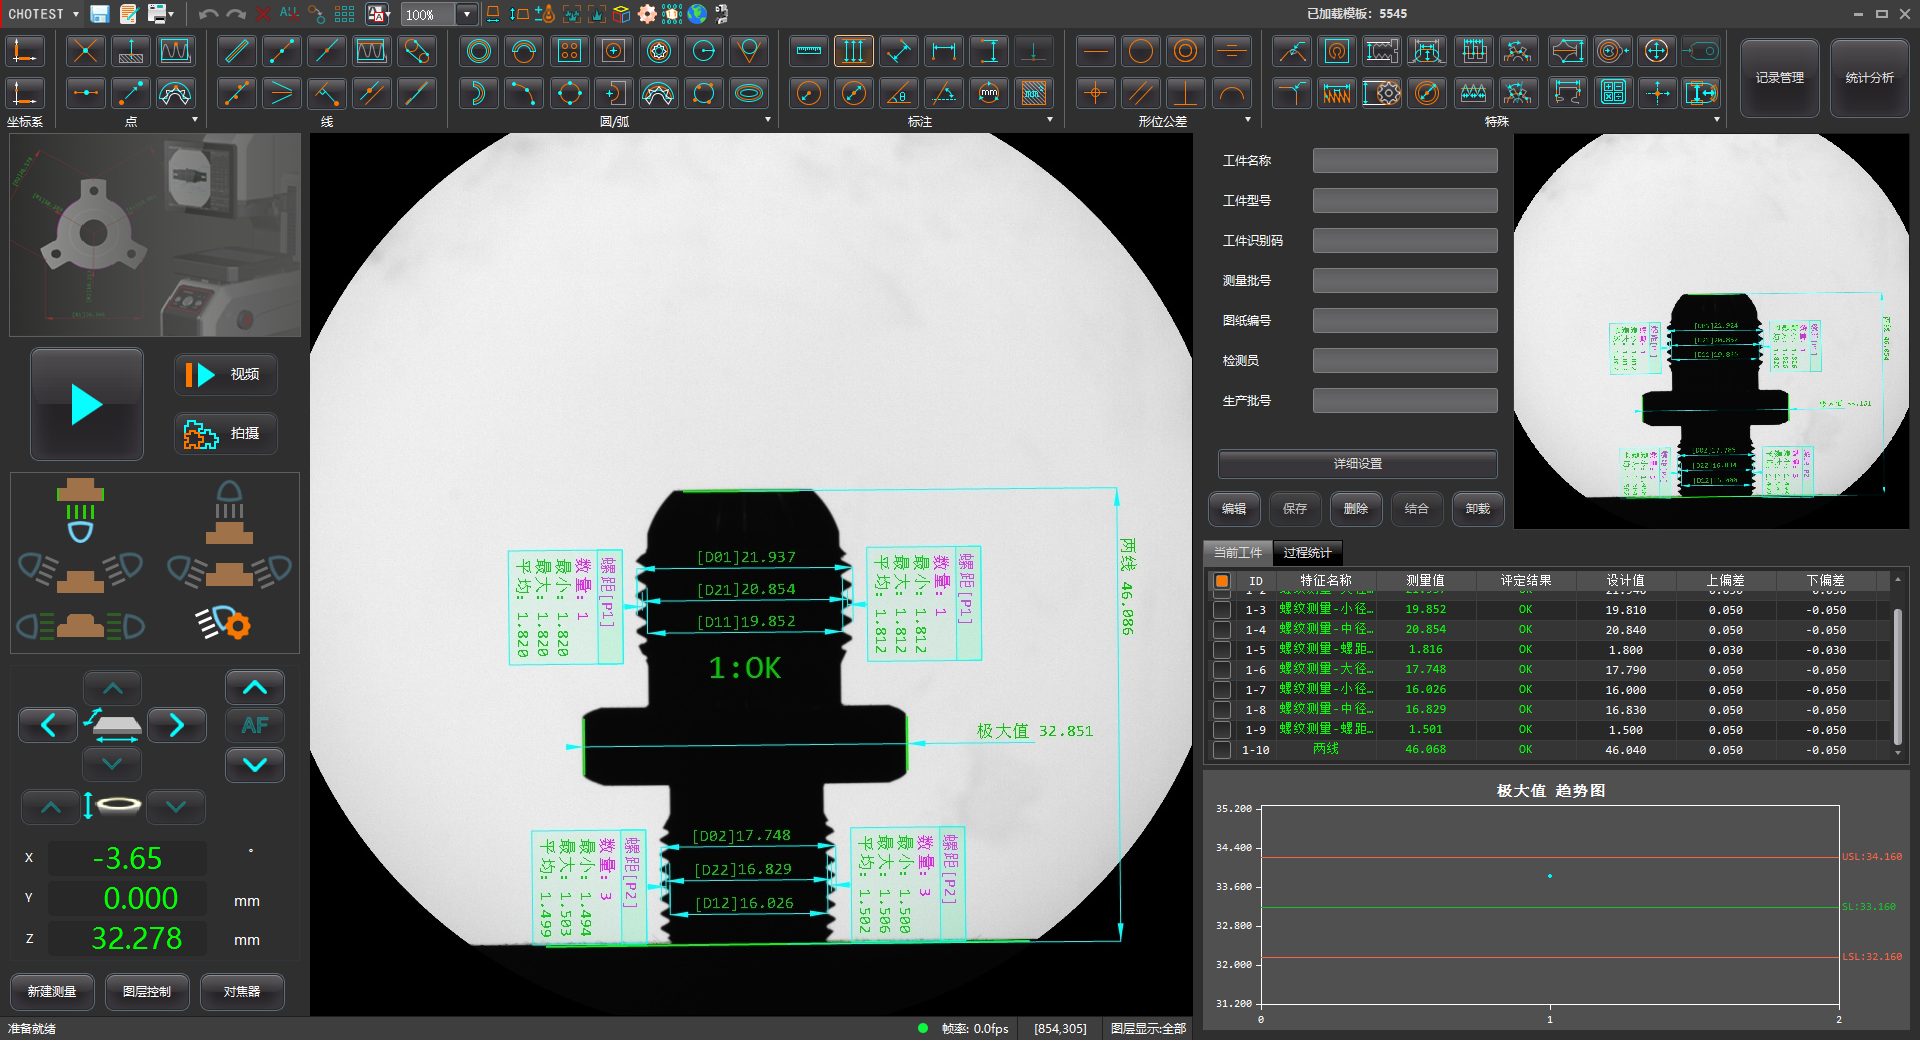This screenshot has width=1920, height=1040.
Task: Select the ellipse measurement tool
Action: [749, 94]
